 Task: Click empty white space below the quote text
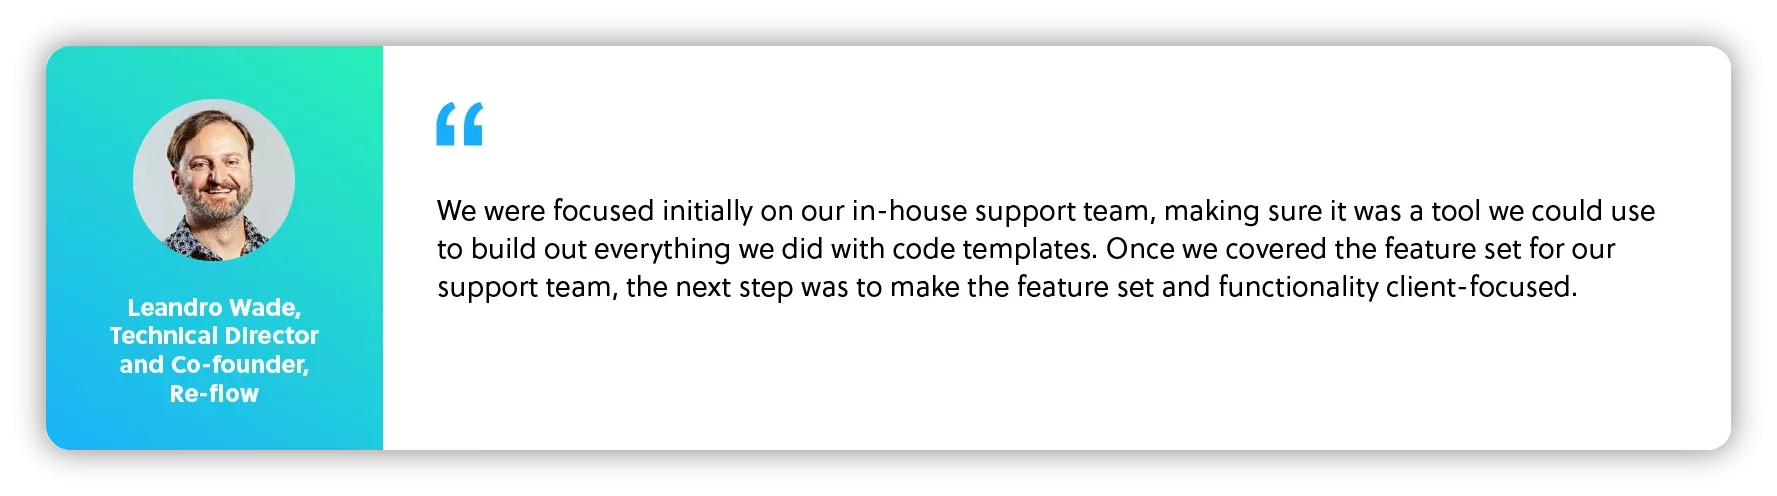(x=1000, y=380)
